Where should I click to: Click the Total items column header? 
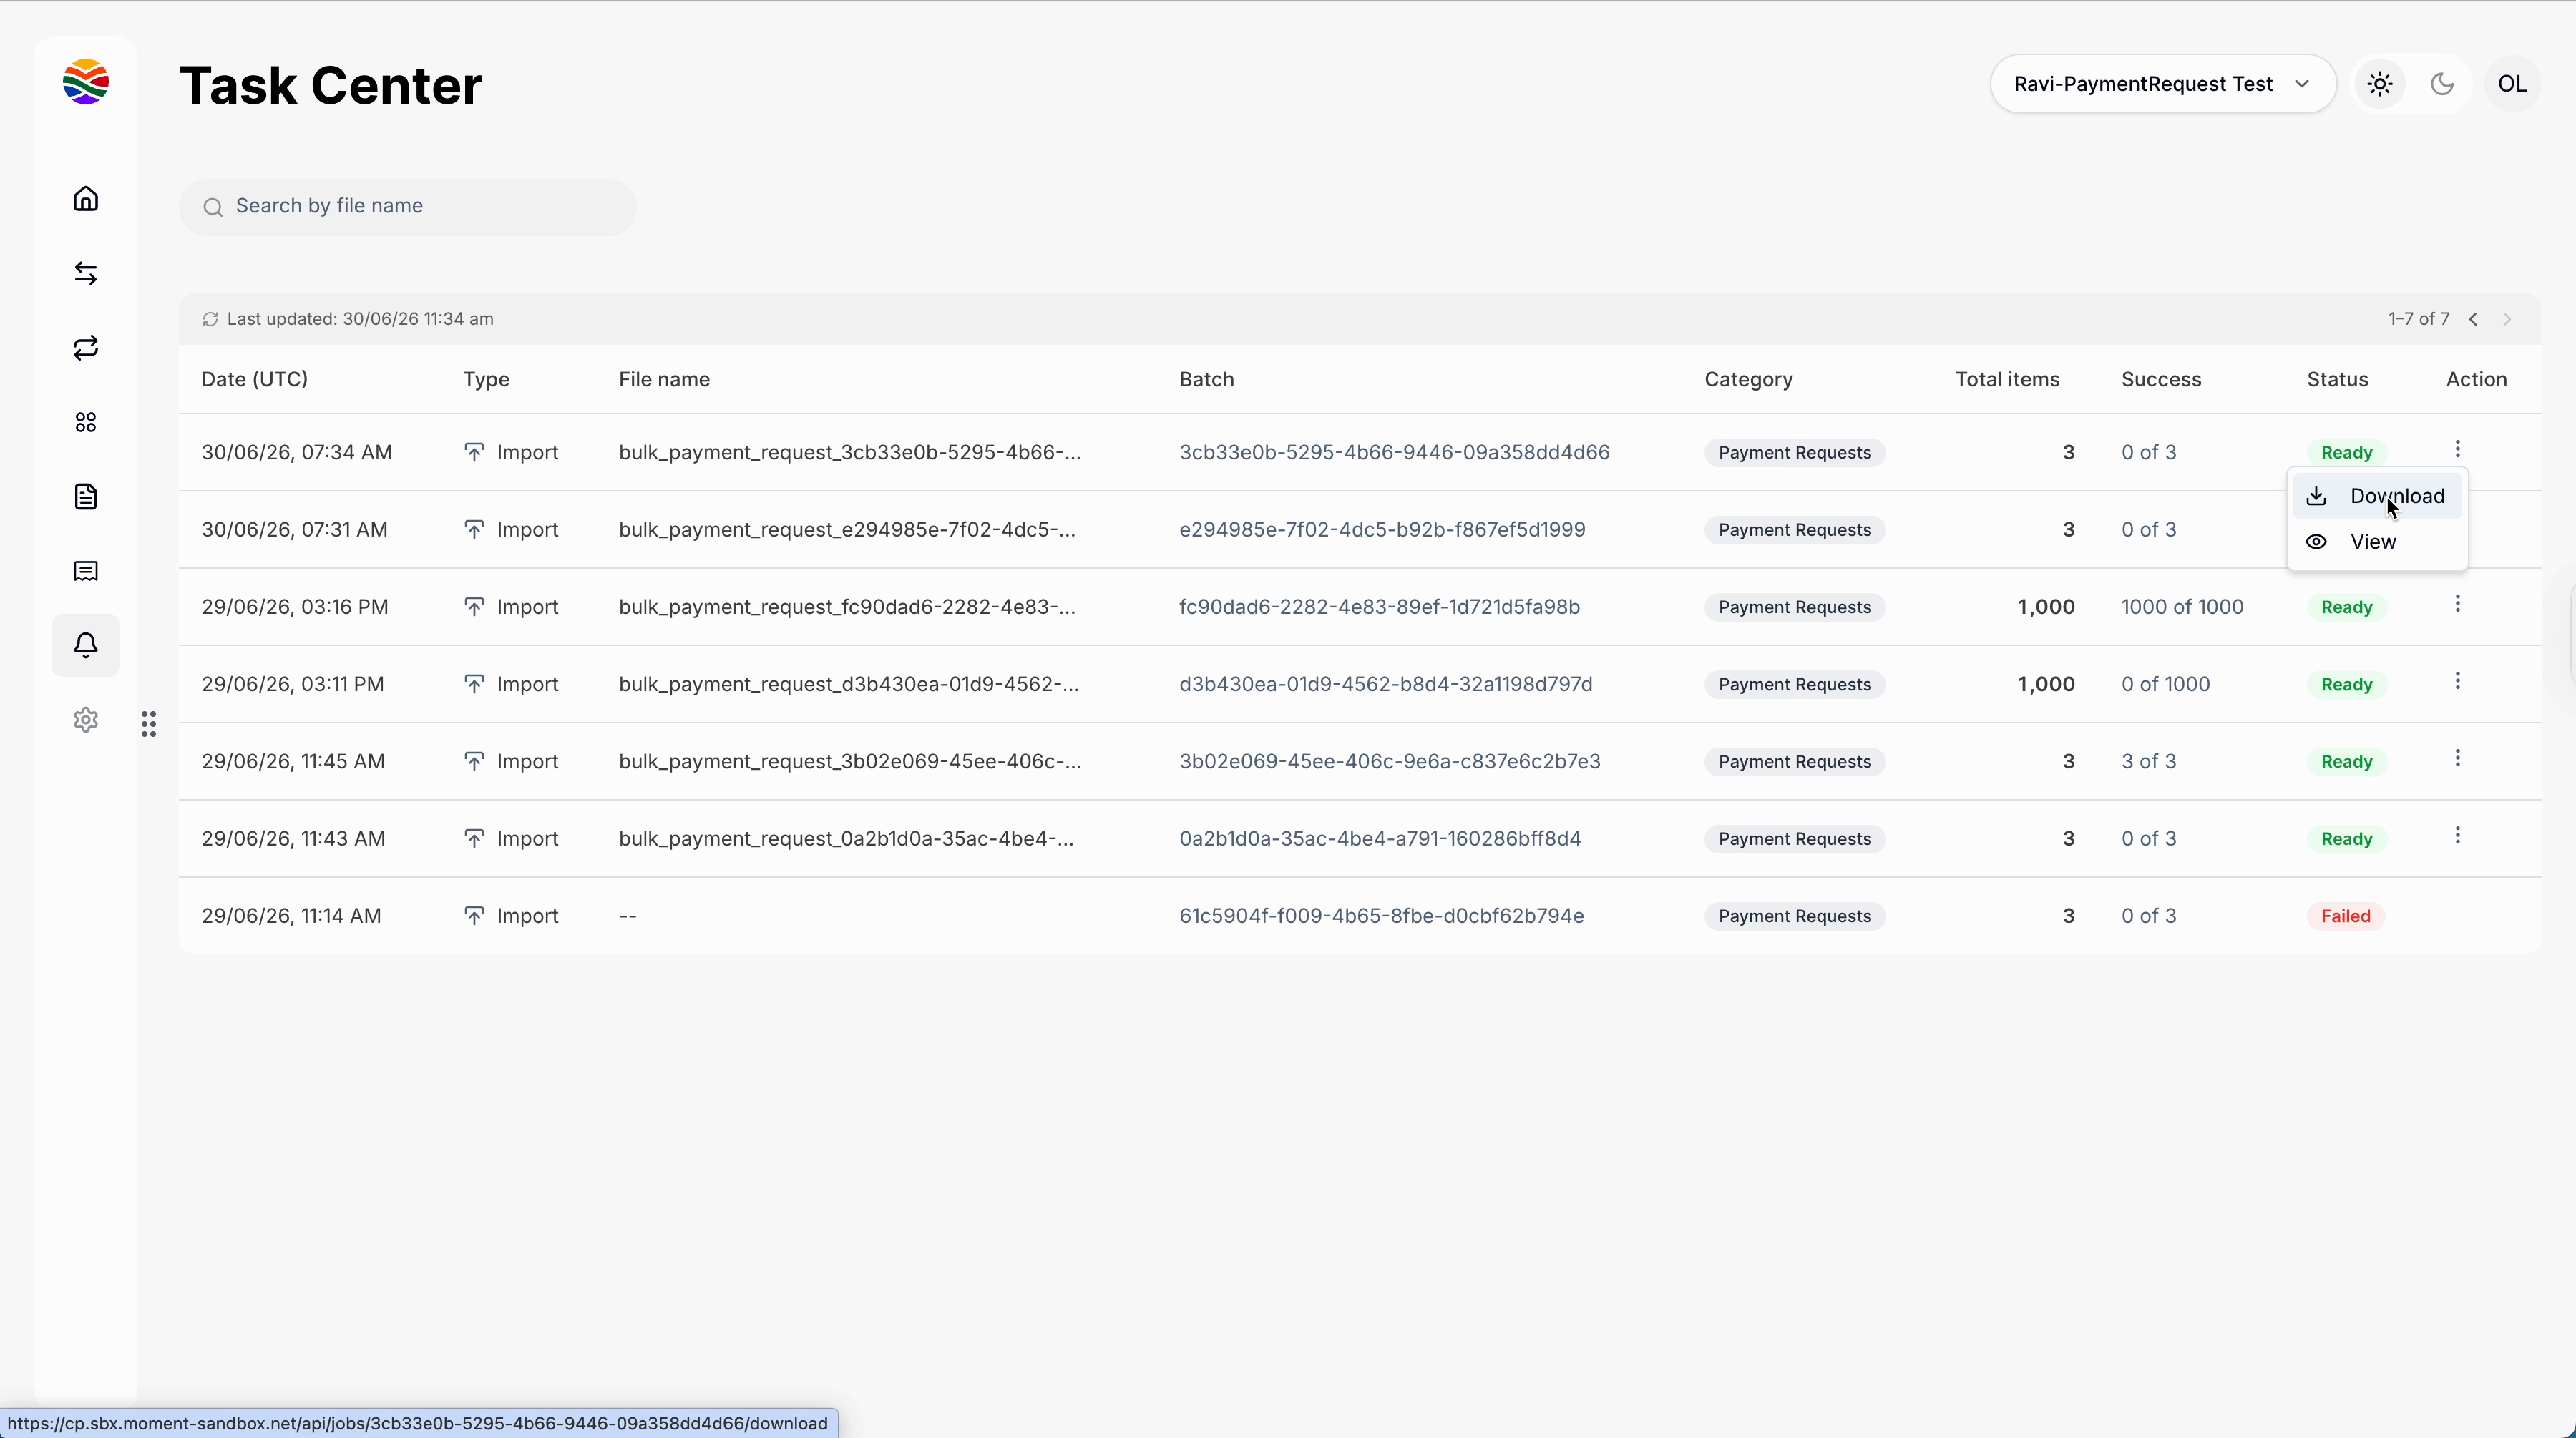[2007, 379]
